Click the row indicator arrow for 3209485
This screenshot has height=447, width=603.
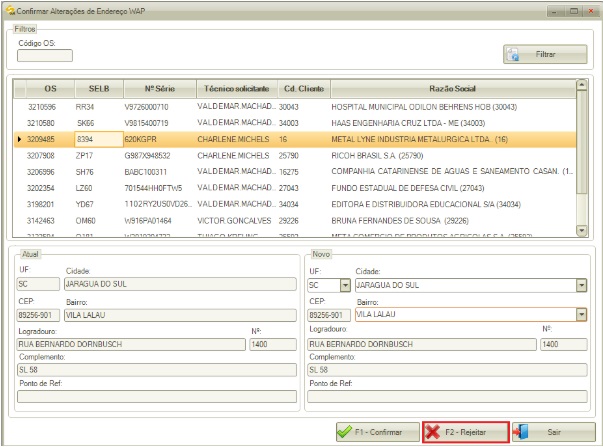[19, 139]
